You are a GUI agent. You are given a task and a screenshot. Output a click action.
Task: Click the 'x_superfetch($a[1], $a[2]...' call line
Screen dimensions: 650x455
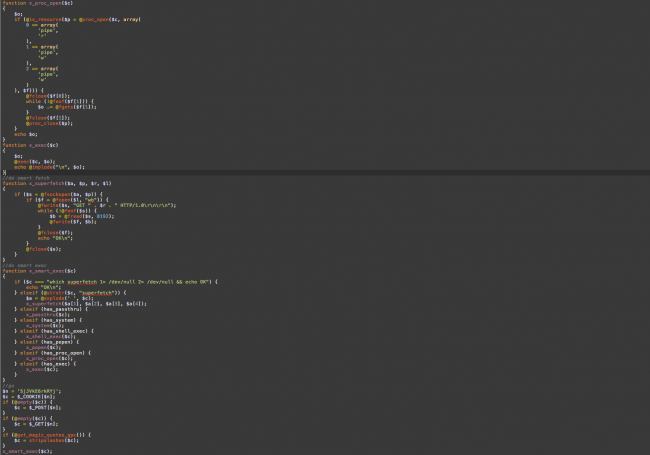click(86, 304)
